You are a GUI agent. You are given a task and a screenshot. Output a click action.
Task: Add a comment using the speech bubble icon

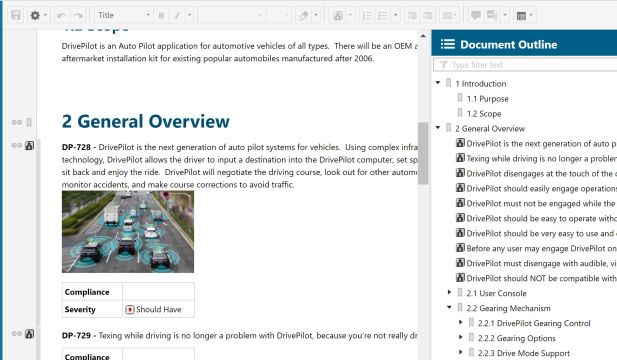(x=476, y=15)
